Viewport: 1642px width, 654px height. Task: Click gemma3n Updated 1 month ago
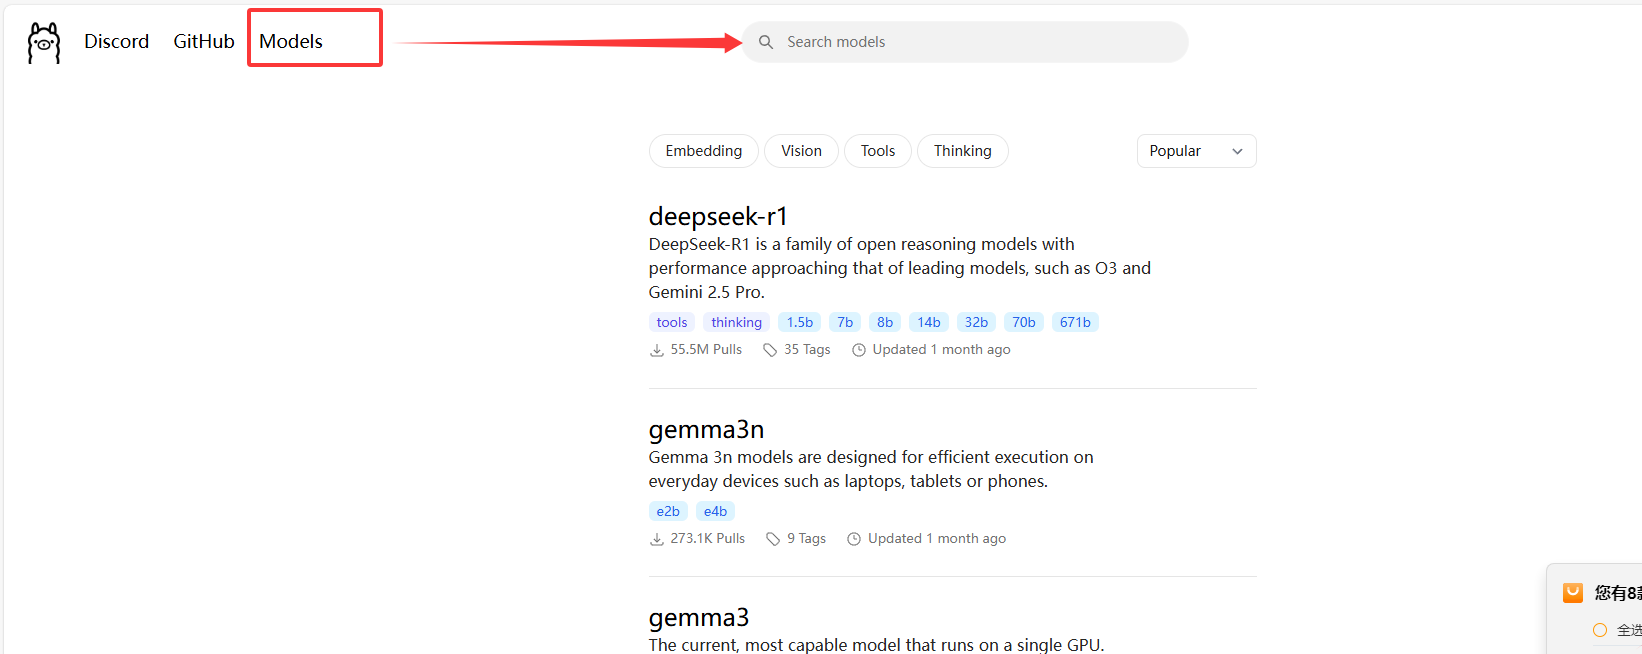pyautogui.click(x=937, y=539)
